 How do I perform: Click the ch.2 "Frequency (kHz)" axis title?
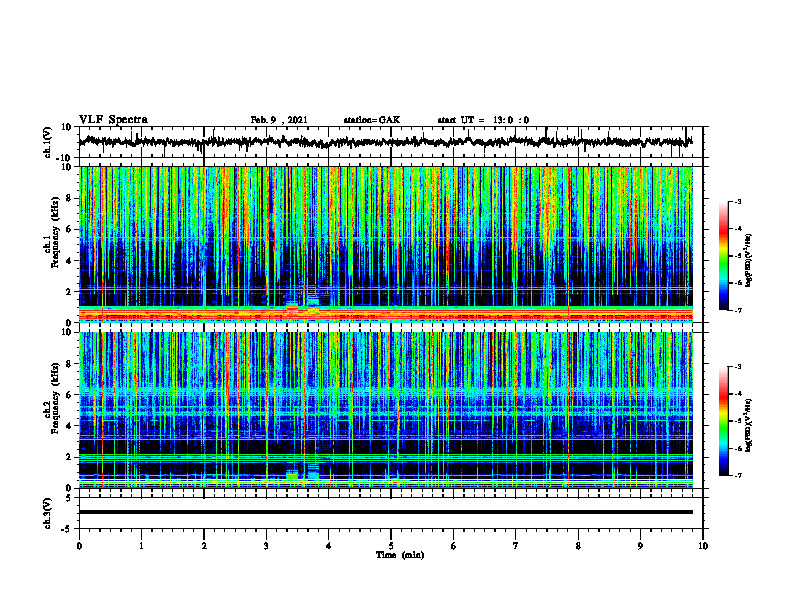click(x=55, y=398)
